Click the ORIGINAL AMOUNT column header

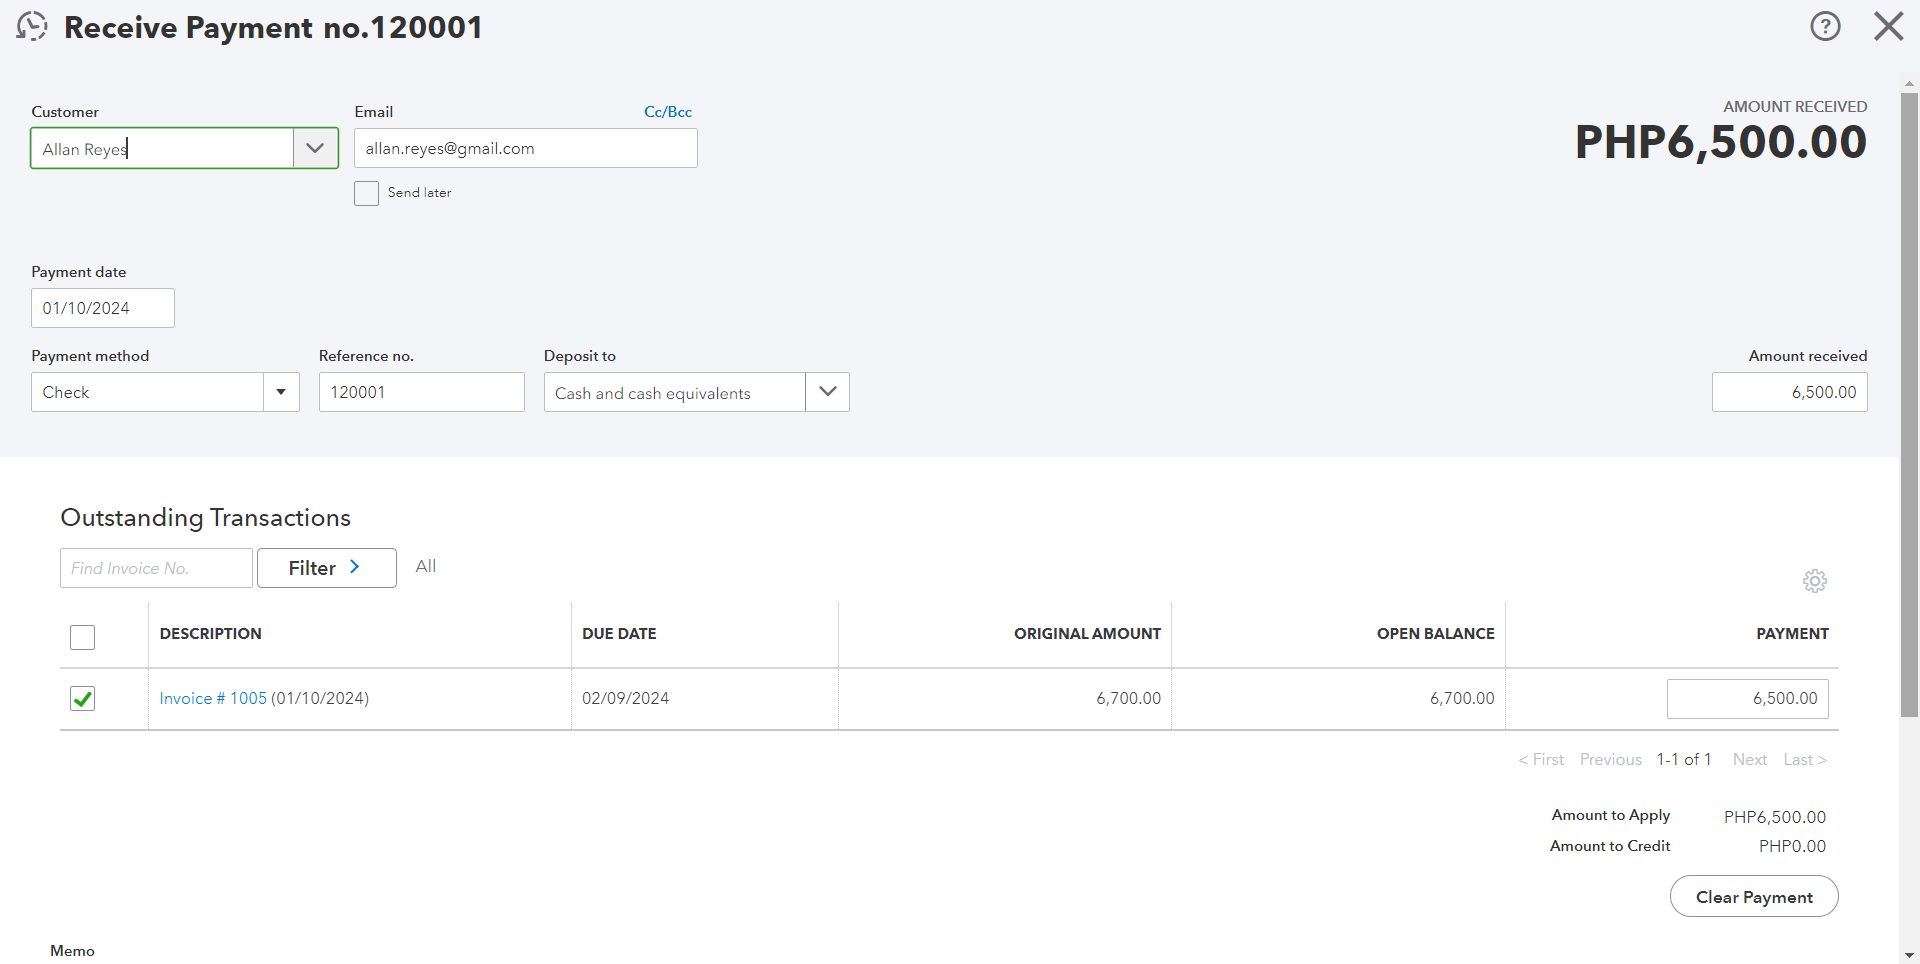click(1088, 634)
